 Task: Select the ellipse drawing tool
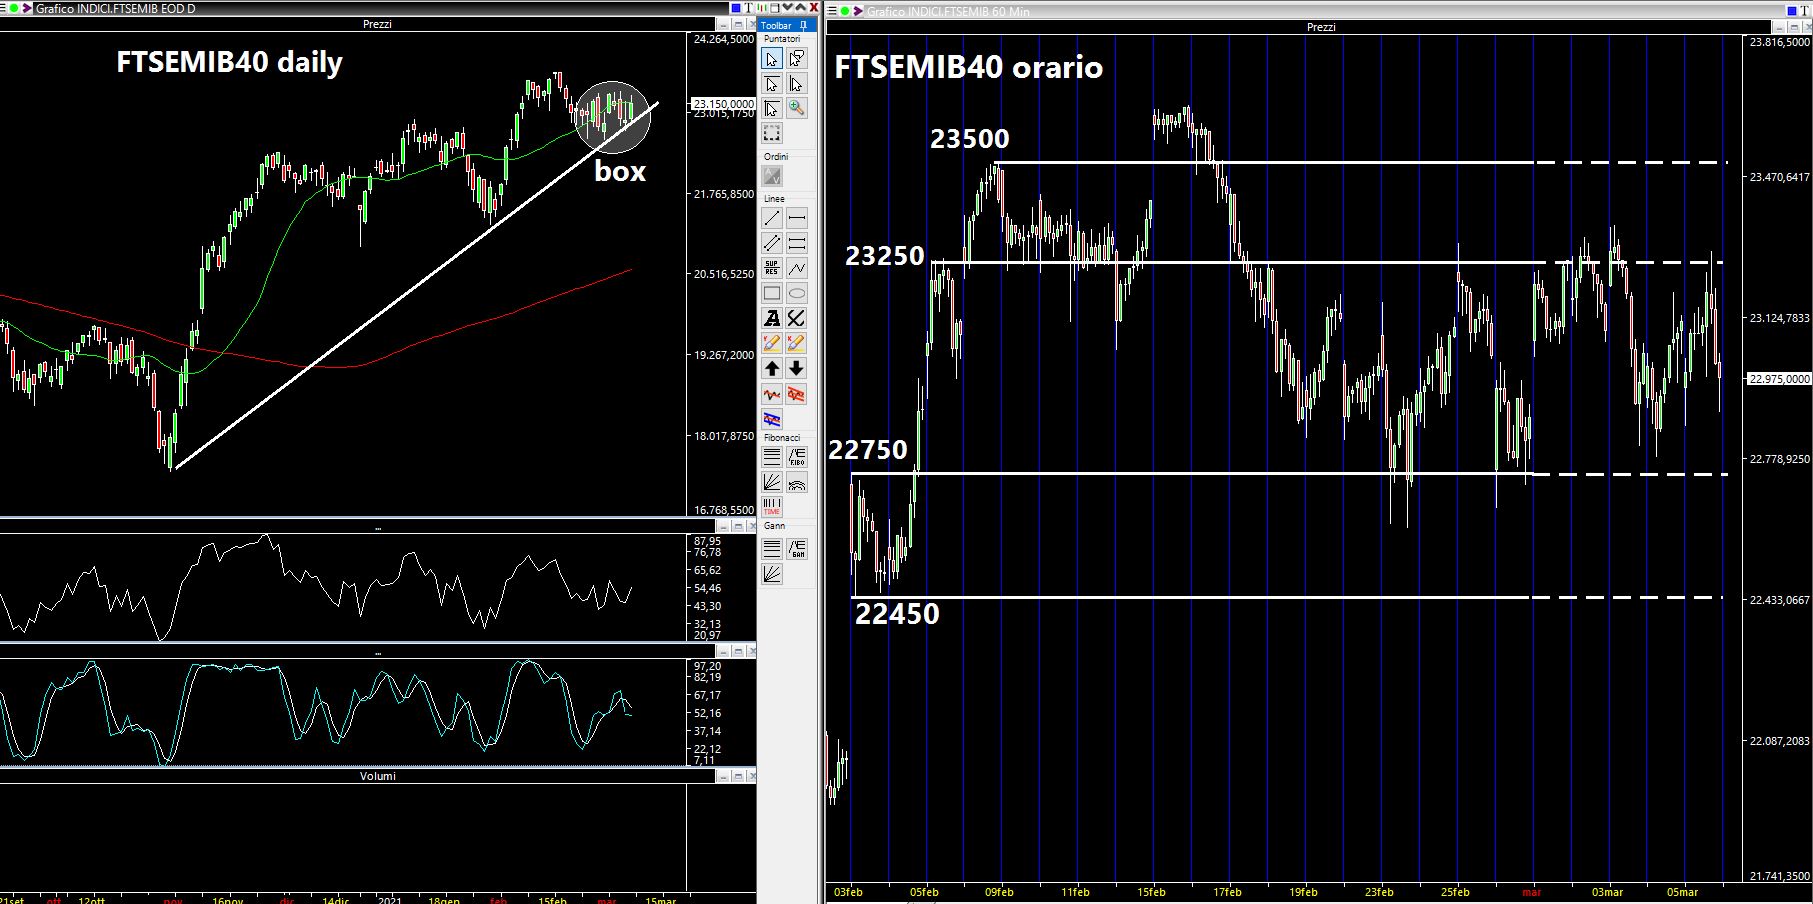[797, 293]
